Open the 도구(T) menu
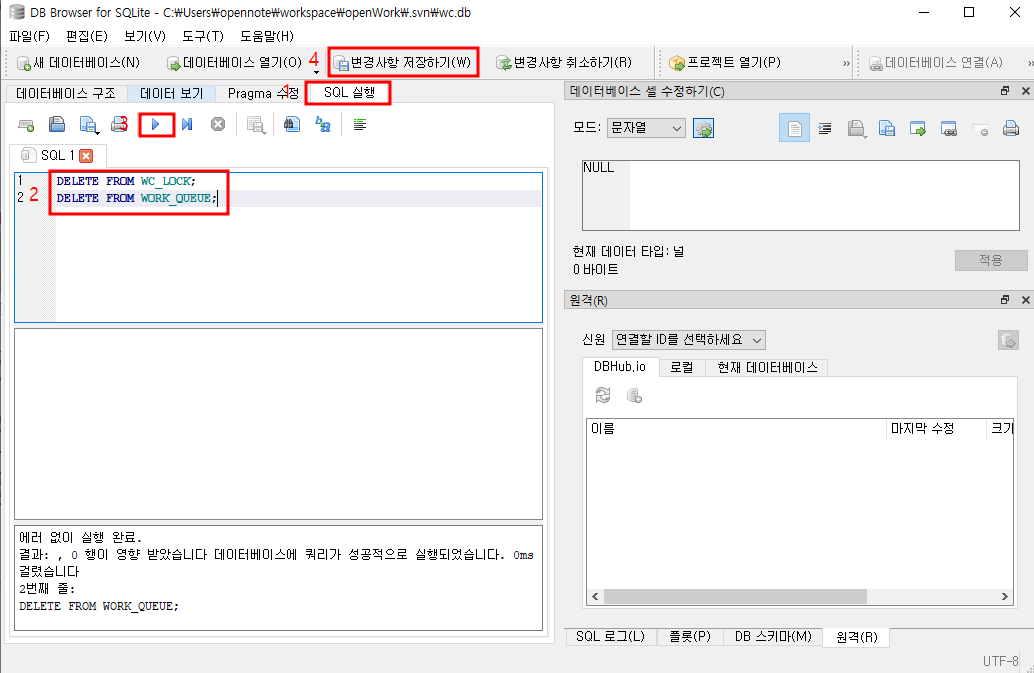 click(x=203, y=36)
